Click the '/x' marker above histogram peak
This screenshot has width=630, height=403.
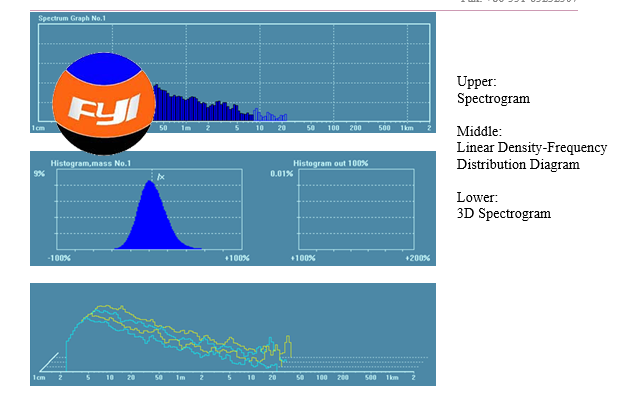(161, 177)
